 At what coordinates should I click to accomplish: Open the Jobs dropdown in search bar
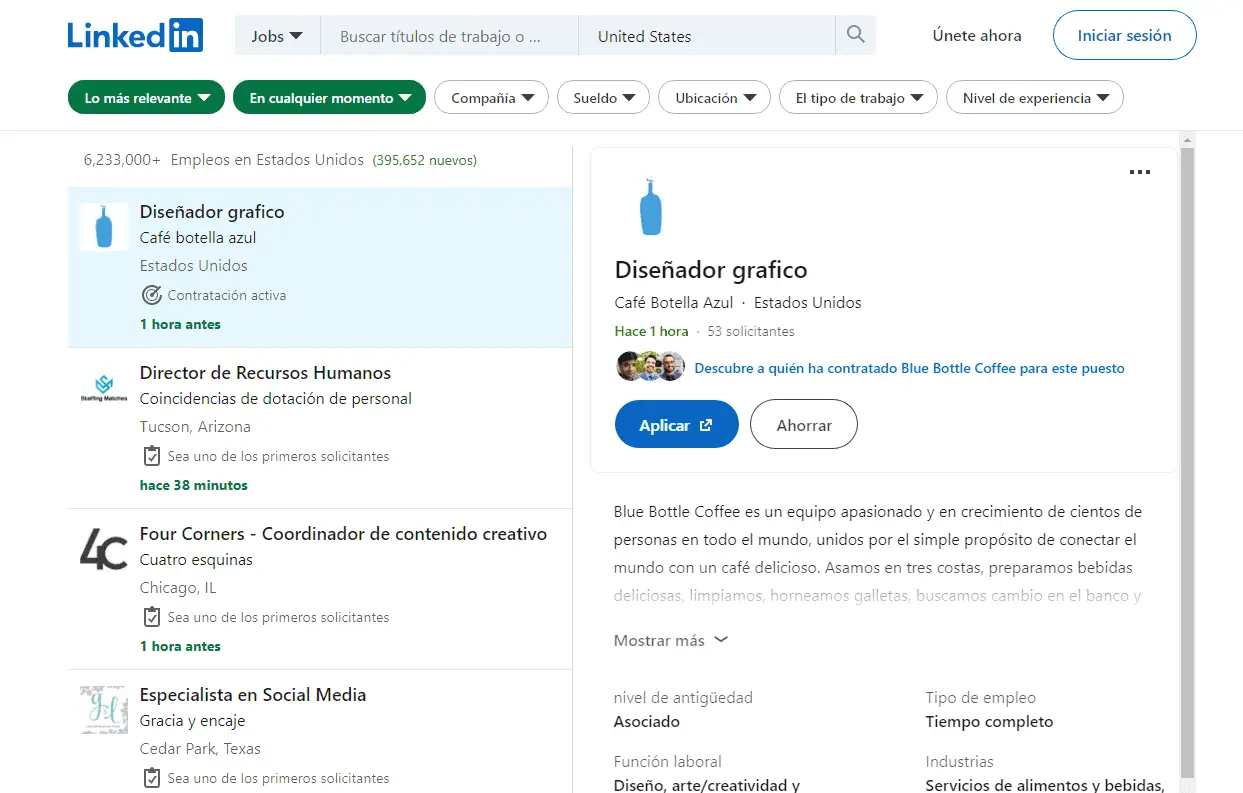(277, 36)
